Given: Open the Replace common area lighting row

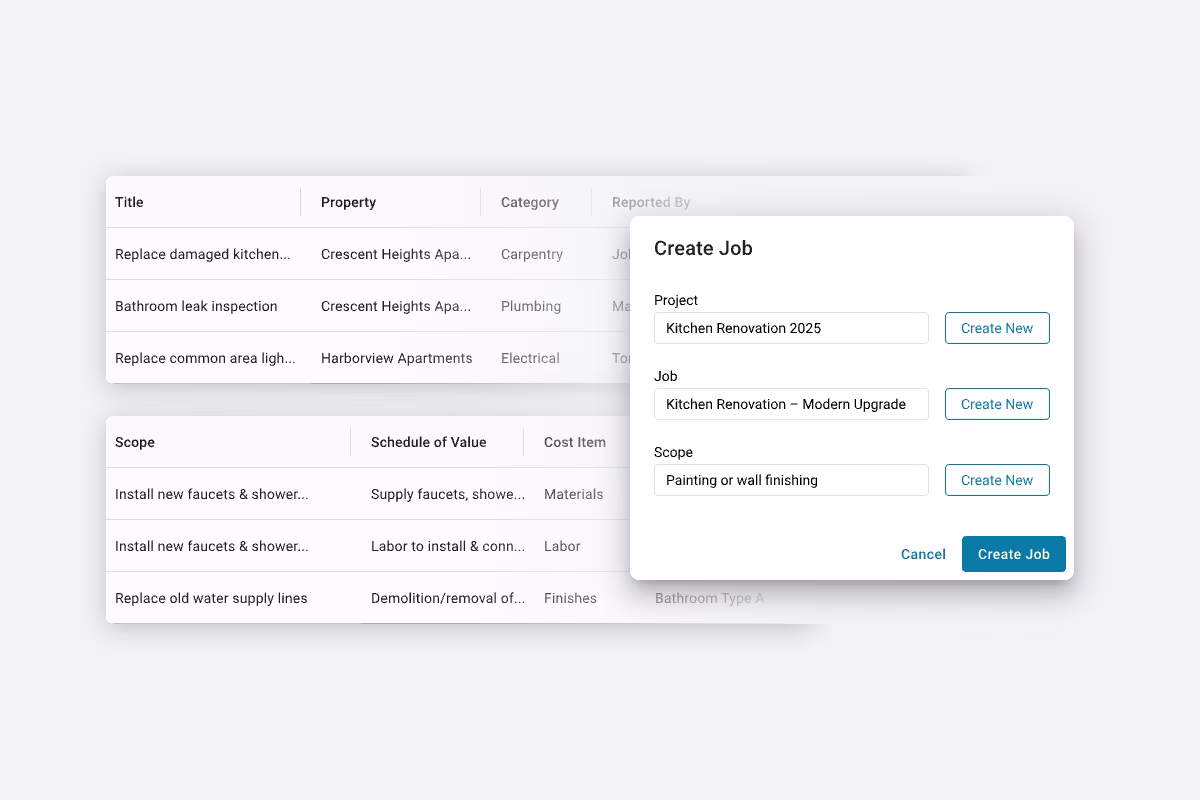Looking at the screenshot, I should click(205, 358).
